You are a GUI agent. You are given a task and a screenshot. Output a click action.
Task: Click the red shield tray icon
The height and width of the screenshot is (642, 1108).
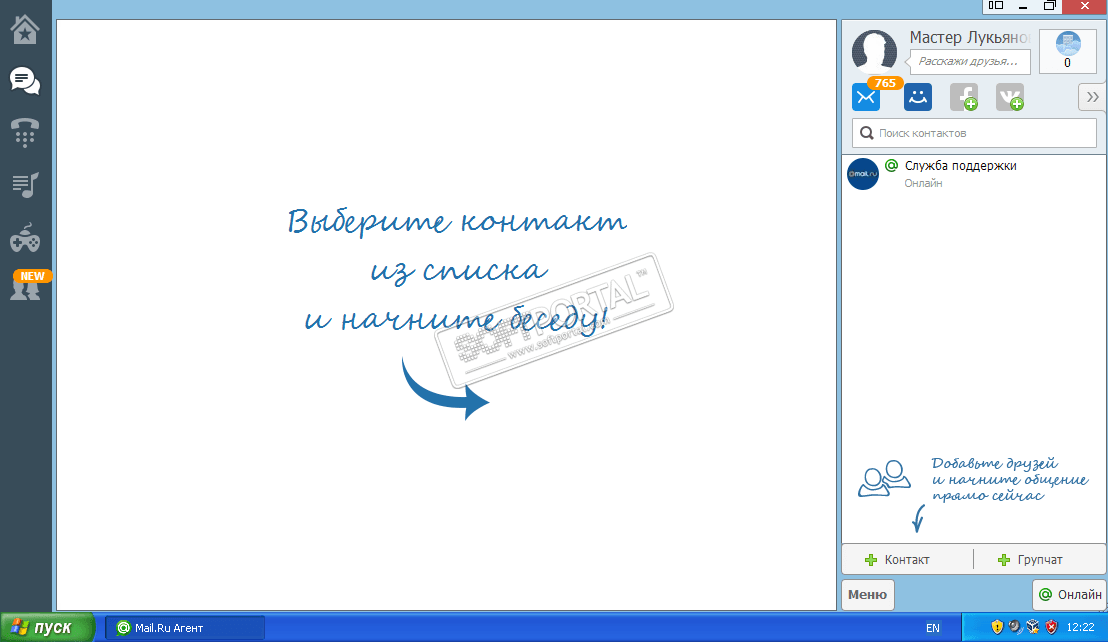coord(1051,627)
